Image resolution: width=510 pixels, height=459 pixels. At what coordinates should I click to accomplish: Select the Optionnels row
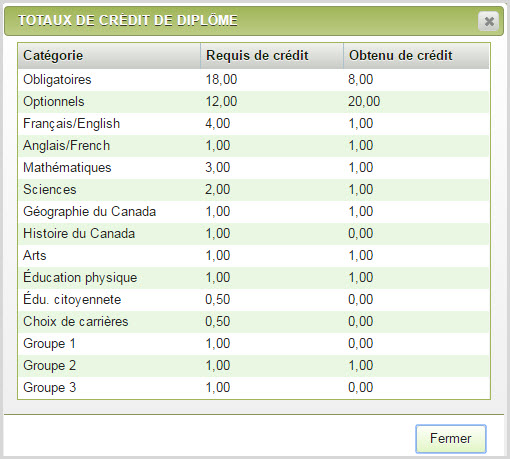[254, 102]
